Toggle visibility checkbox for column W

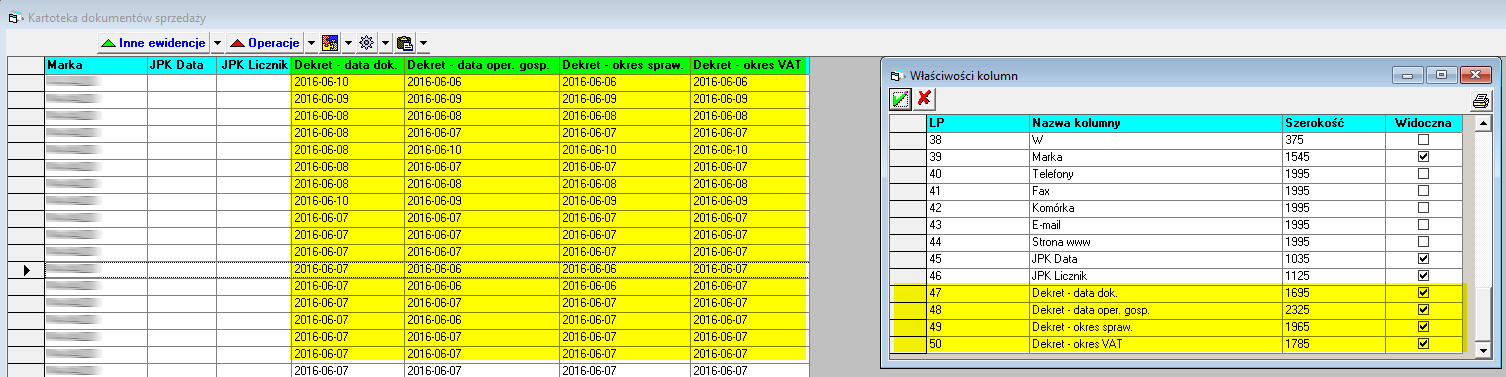coord(1423,140)
